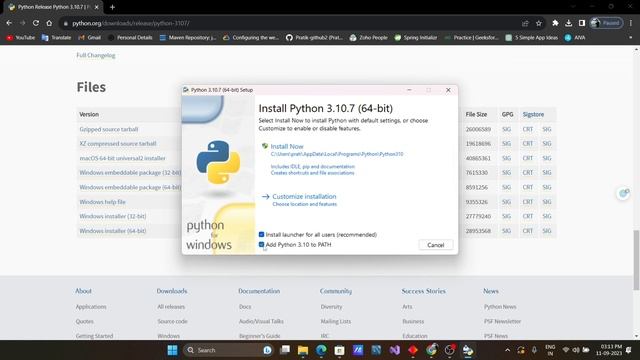Open Chrome downloads icon
The image size is (640, 360).
click(x=569, y=23)
